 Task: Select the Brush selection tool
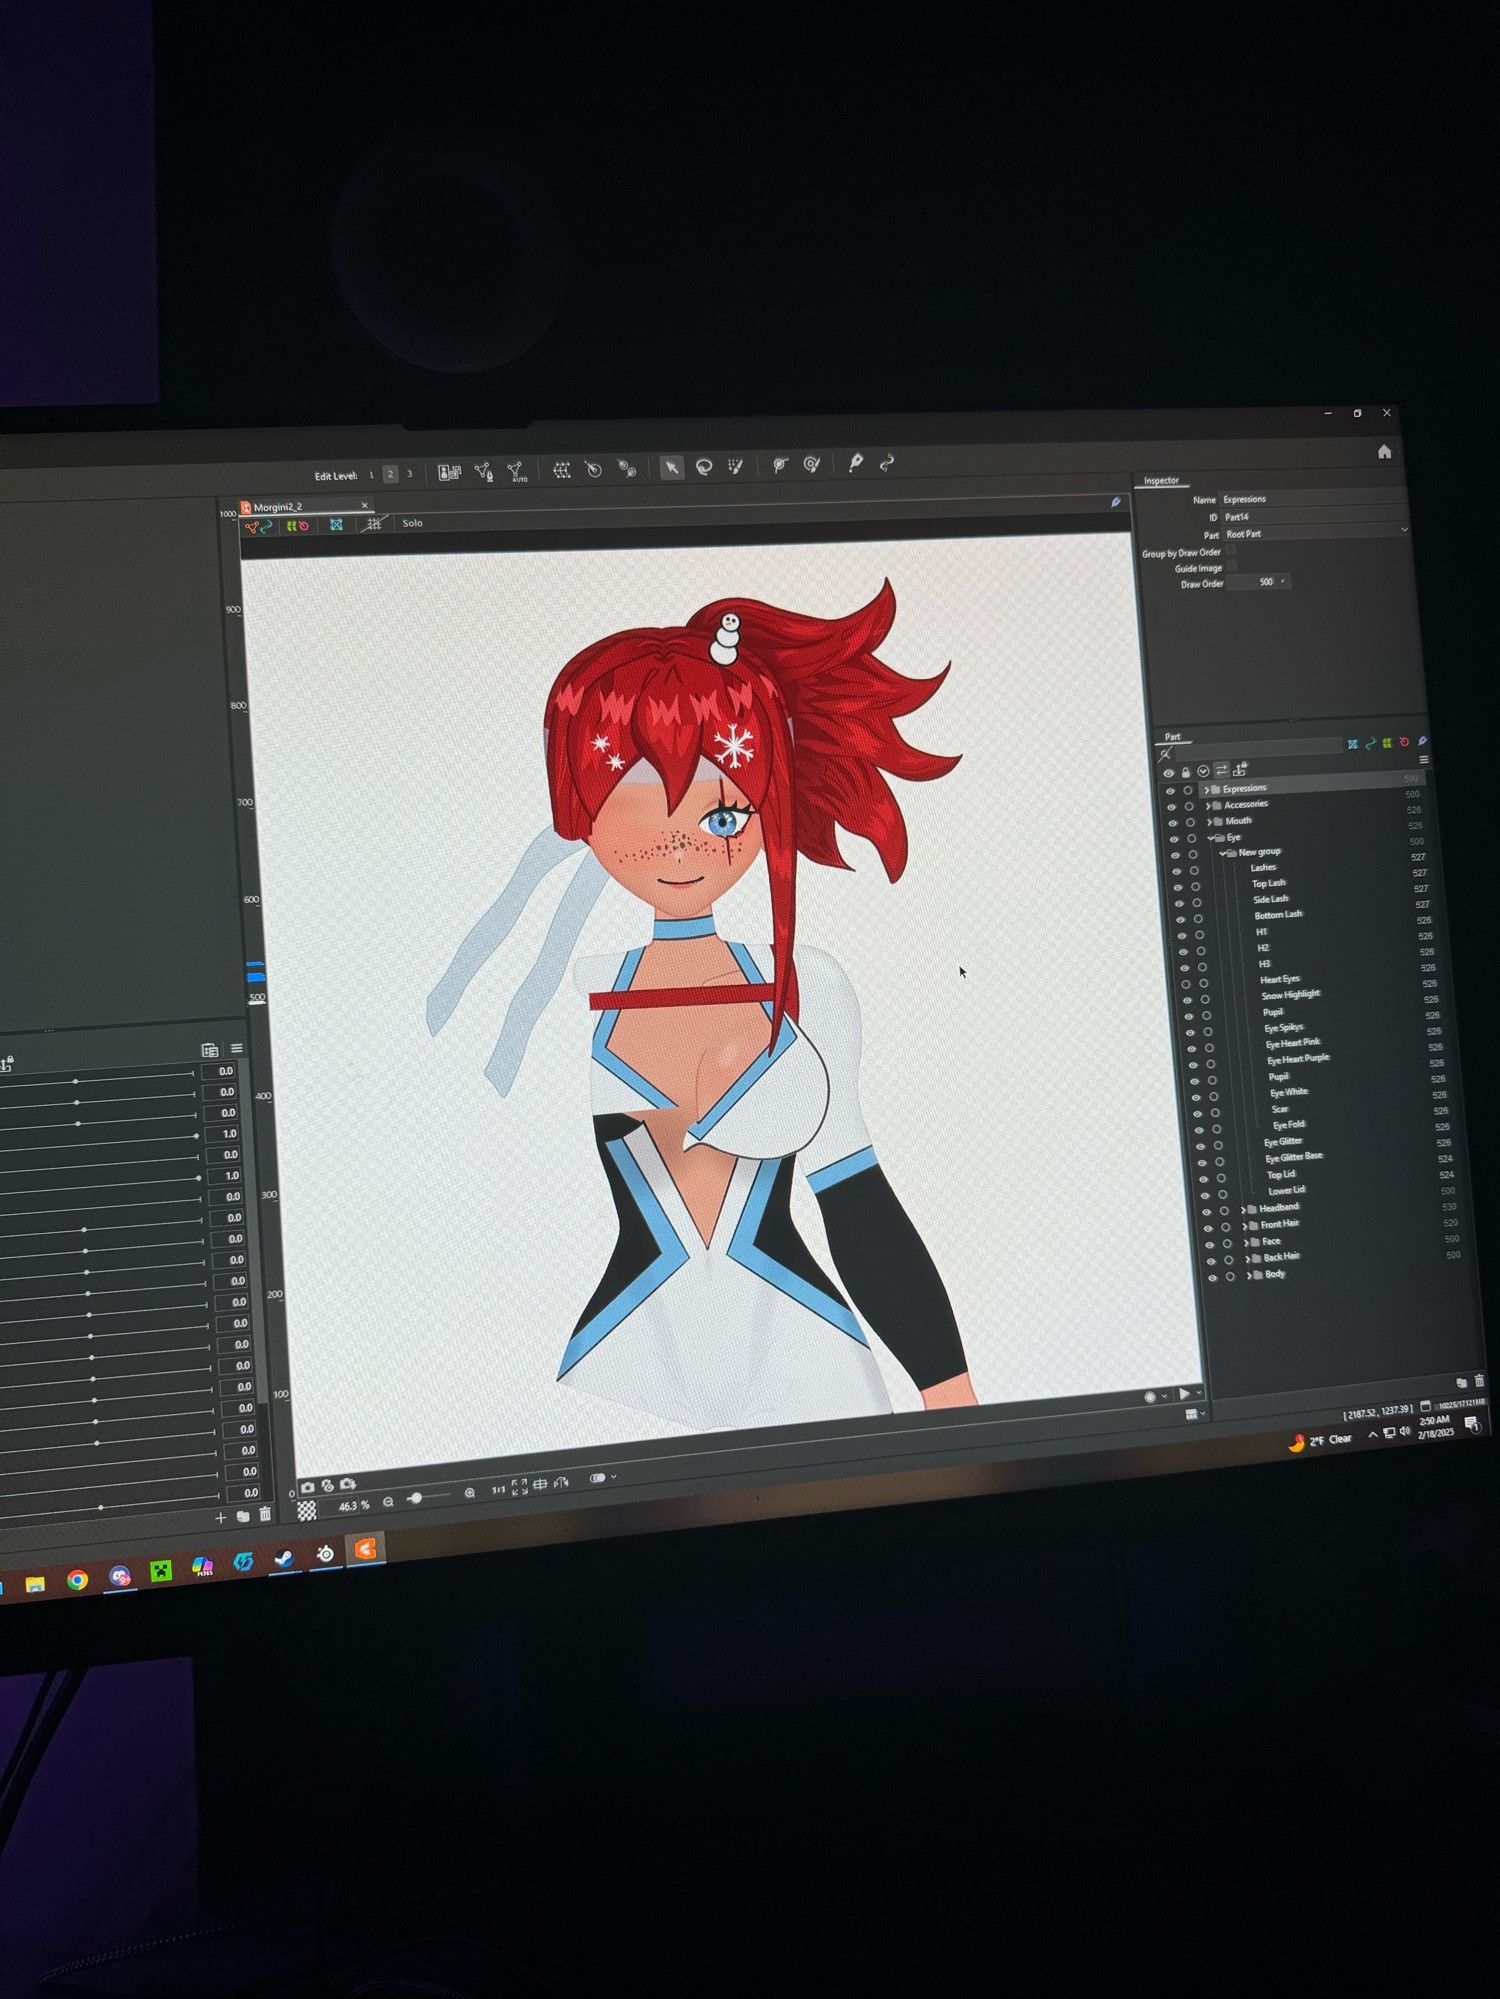click(736, 466)
